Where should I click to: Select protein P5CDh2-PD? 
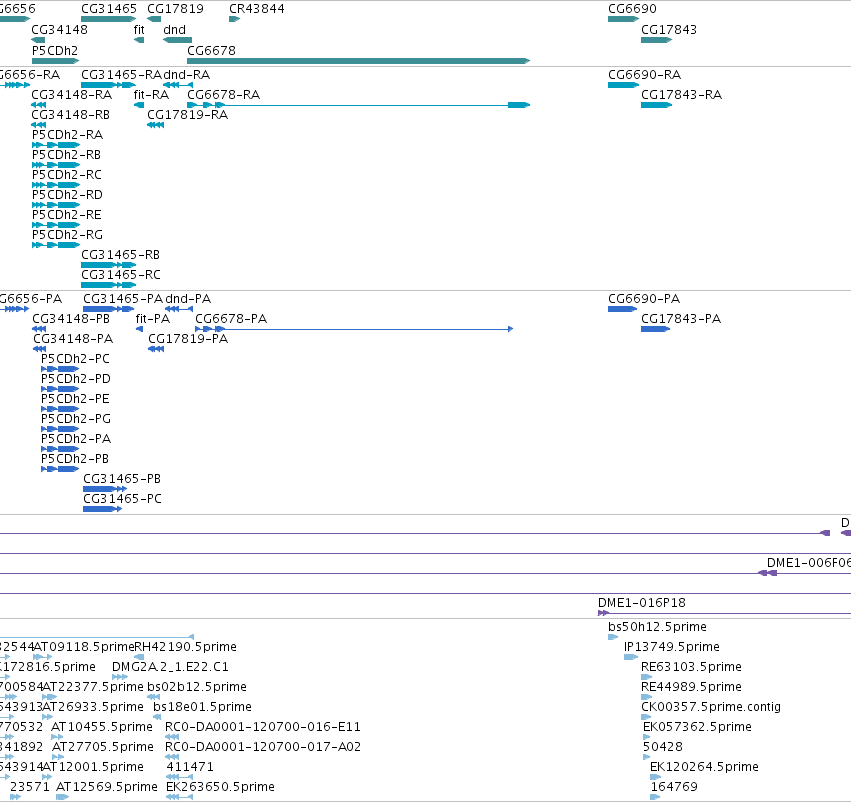tap(76, 379)
